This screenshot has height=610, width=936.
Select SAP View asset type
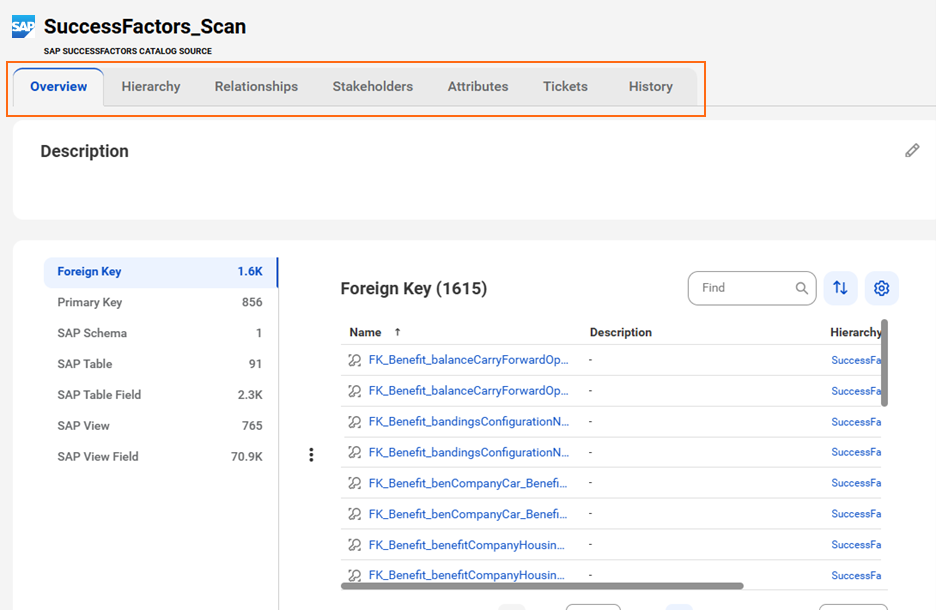(160, 426)
